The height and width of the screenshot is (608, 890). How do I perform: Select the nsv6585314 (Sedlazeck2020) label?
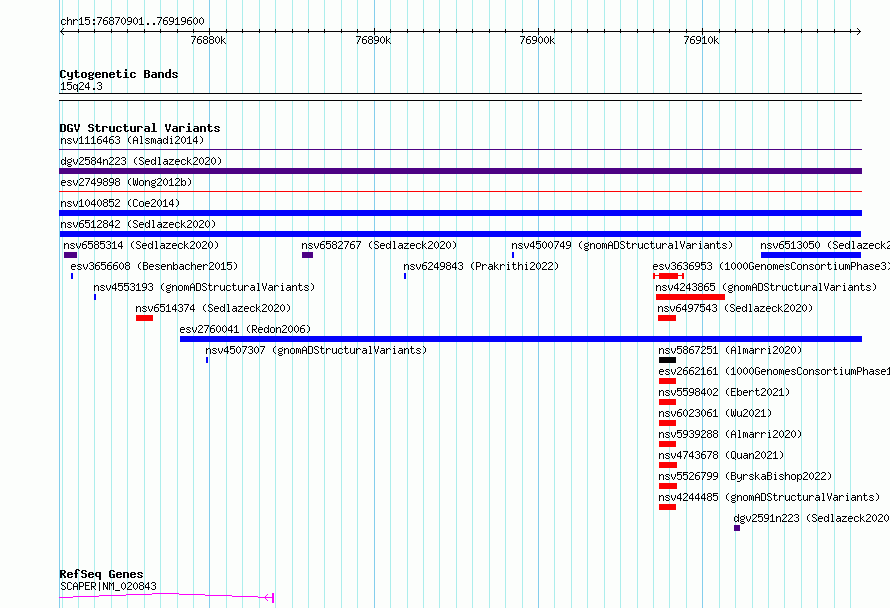tap(141, 245)
